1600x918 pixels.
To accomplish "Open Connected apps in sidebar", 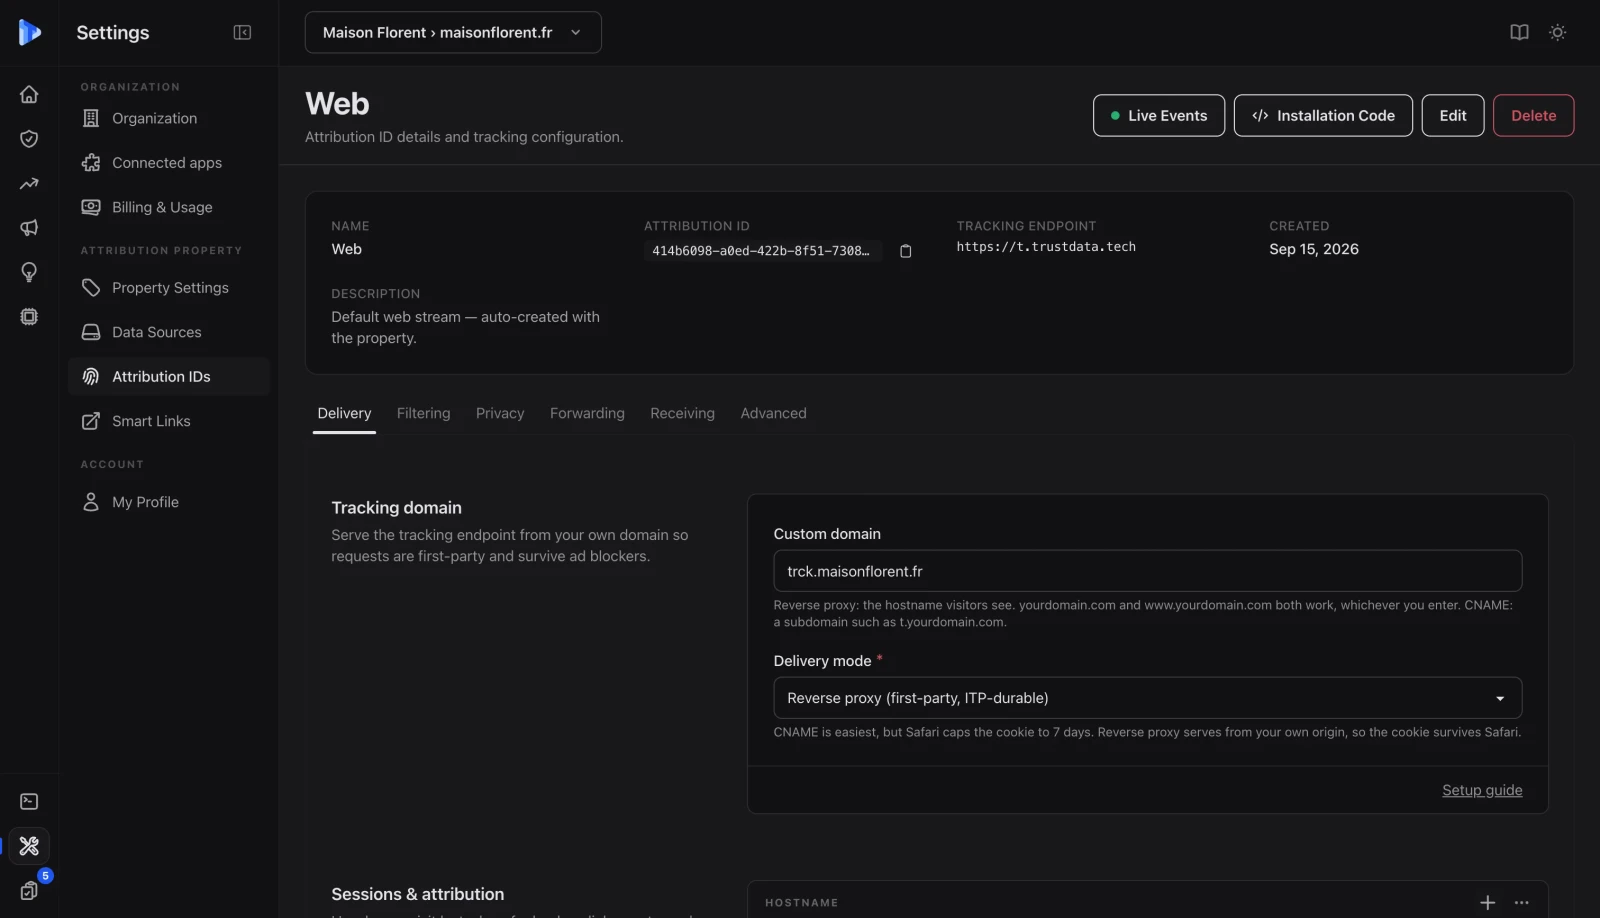I will pyautogui.click(x=169, y=163).
